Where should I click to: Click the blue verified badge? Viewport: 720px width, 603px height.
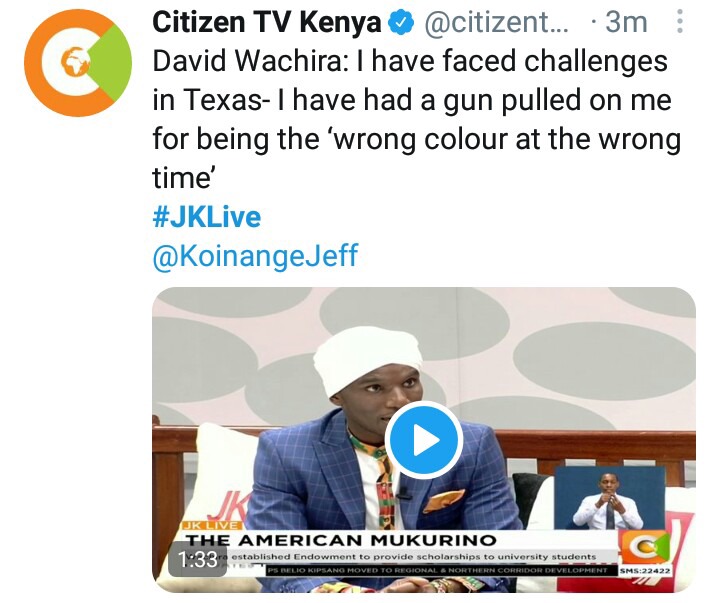402,23
